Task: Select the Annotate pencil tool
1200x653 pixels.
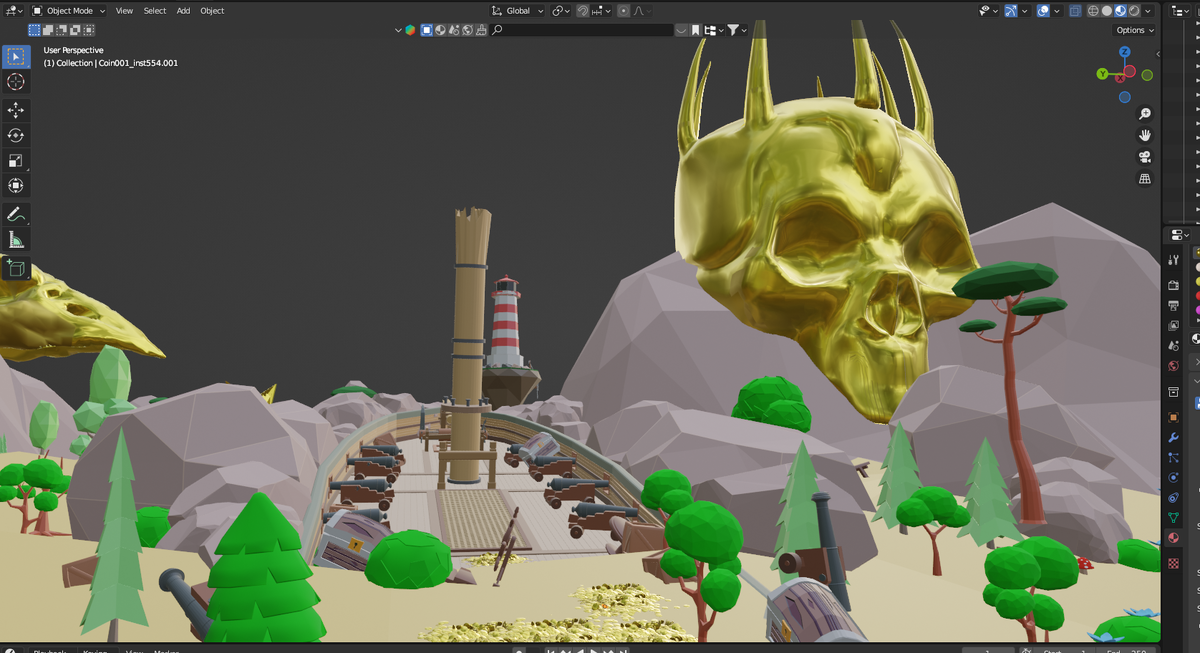Action: point(16,214)
